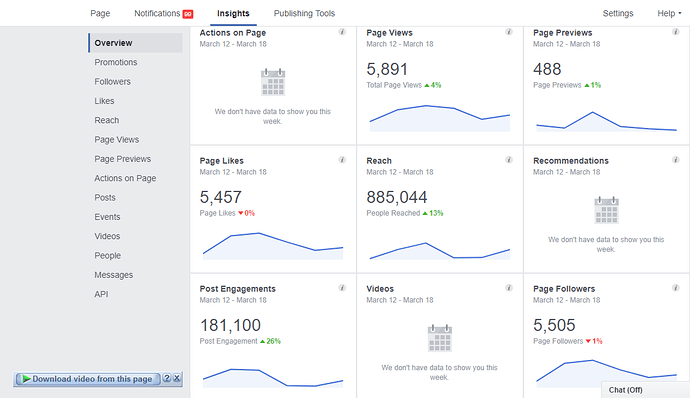
Task: Open the Page tab
Action: tap(100, 13)
